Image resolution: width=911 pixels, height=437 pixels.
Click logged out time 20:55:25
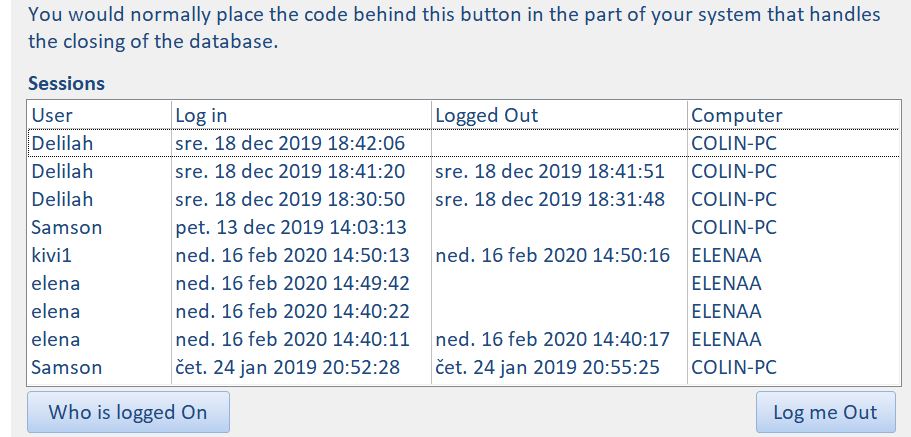point(548,367)
